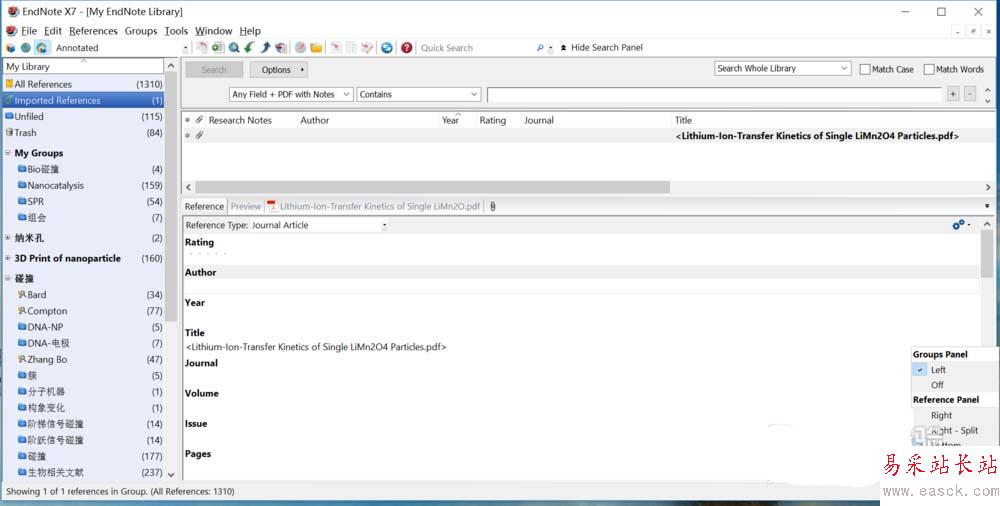The height and width of the screenshot is (506, 1000).
Task: Click the Return to Word Processor icon
Action: (x=367, y=47)
